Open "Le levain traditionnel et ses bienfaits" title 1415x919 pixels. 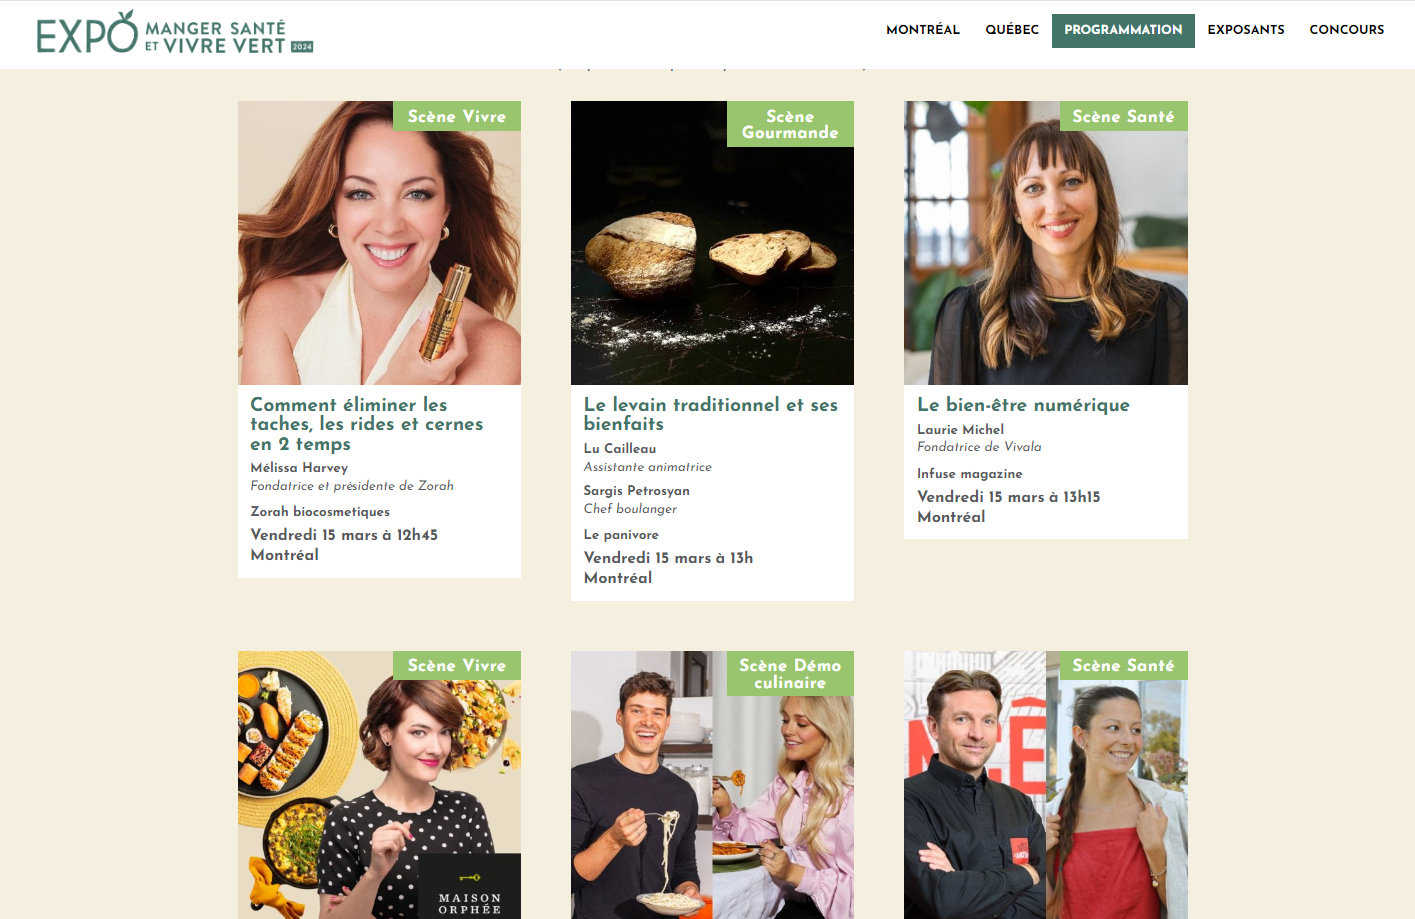pyautogui.click(x=711, y=414)
